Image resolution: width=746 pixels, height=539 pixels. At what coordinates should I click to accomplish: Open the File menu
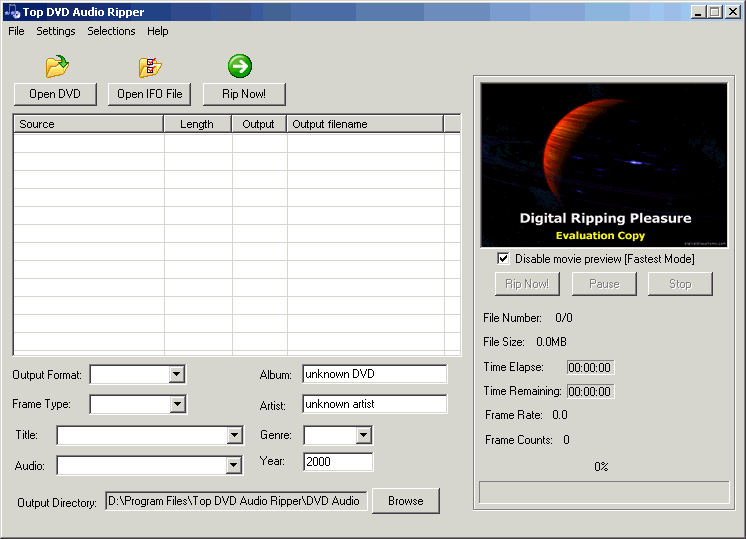[x=16, y=31]
